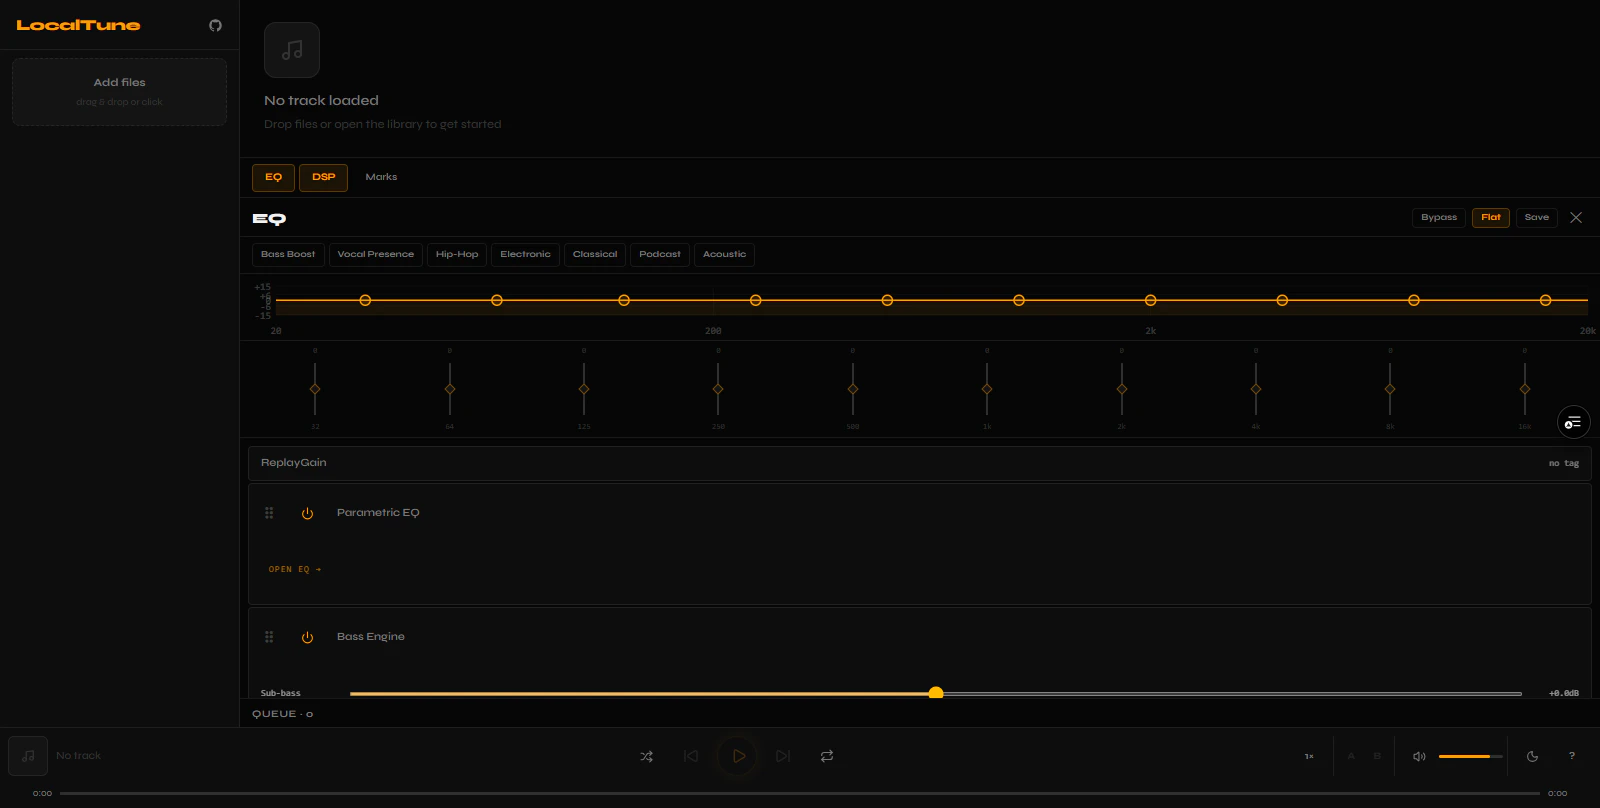Skip to the next track

point(783,756)
